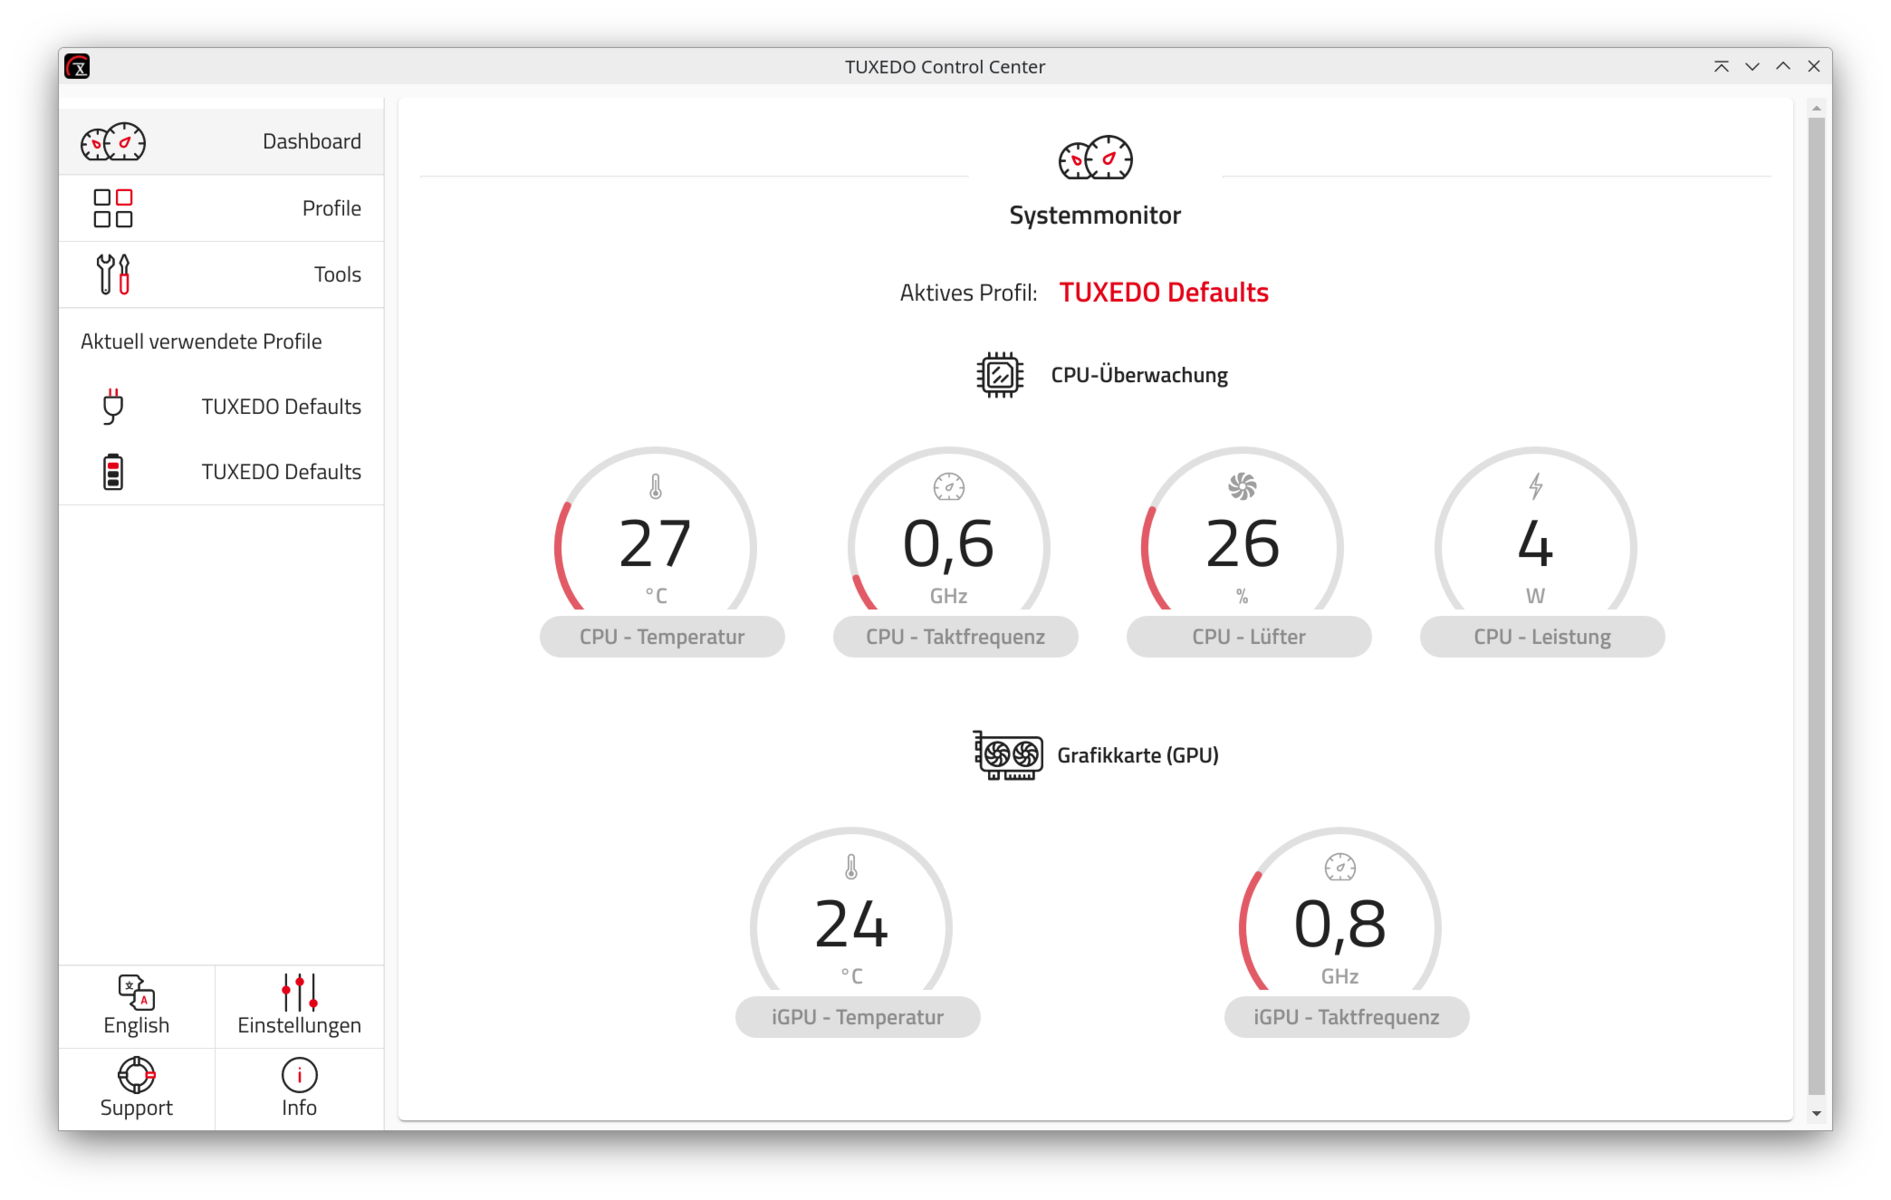Click the TUXEDO app icon in titlebar
The height and width of the screenshot is (1200, 1891).
point(77,67)
